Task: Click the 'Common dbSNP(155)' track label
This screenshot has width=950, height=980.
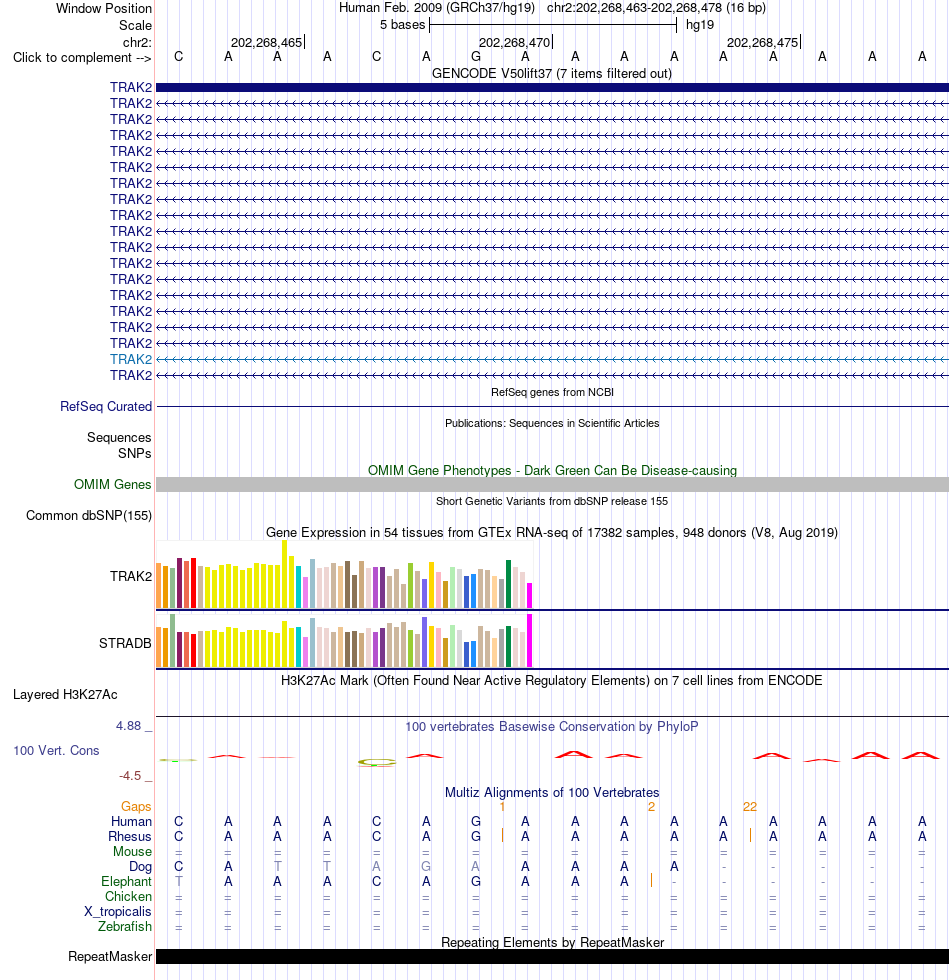Action: click(x=89, y=516)
